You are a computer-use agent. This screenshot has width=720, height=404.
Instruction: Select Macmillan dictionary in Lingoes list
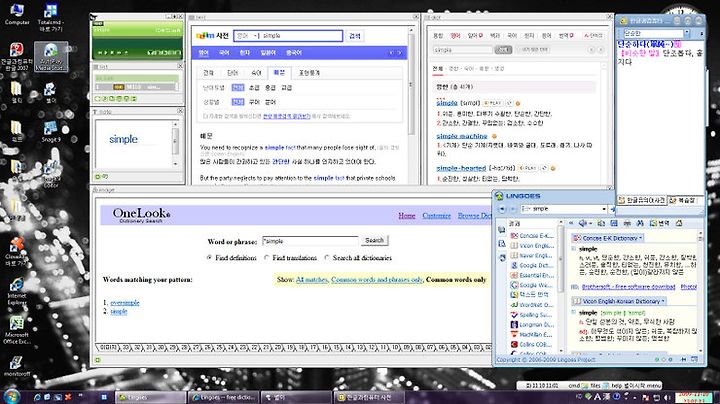pos(532,334)
